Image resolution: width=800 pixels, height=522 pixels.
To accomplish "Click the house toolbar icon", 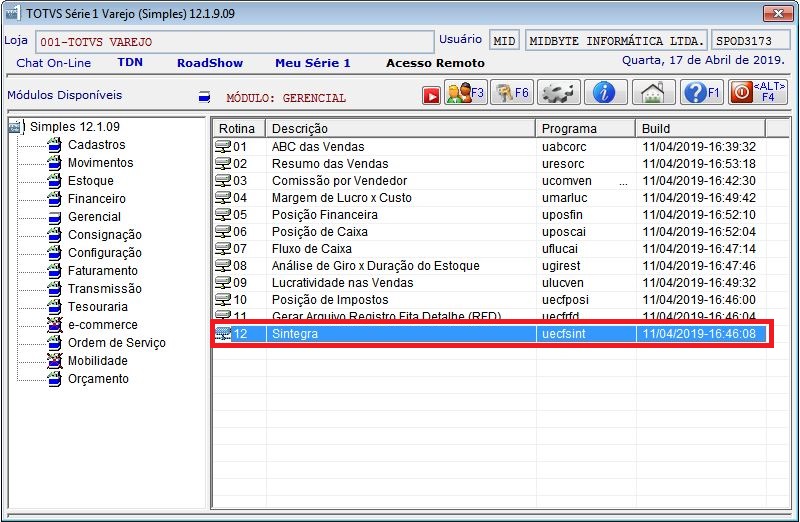I will tap(654, 92).
